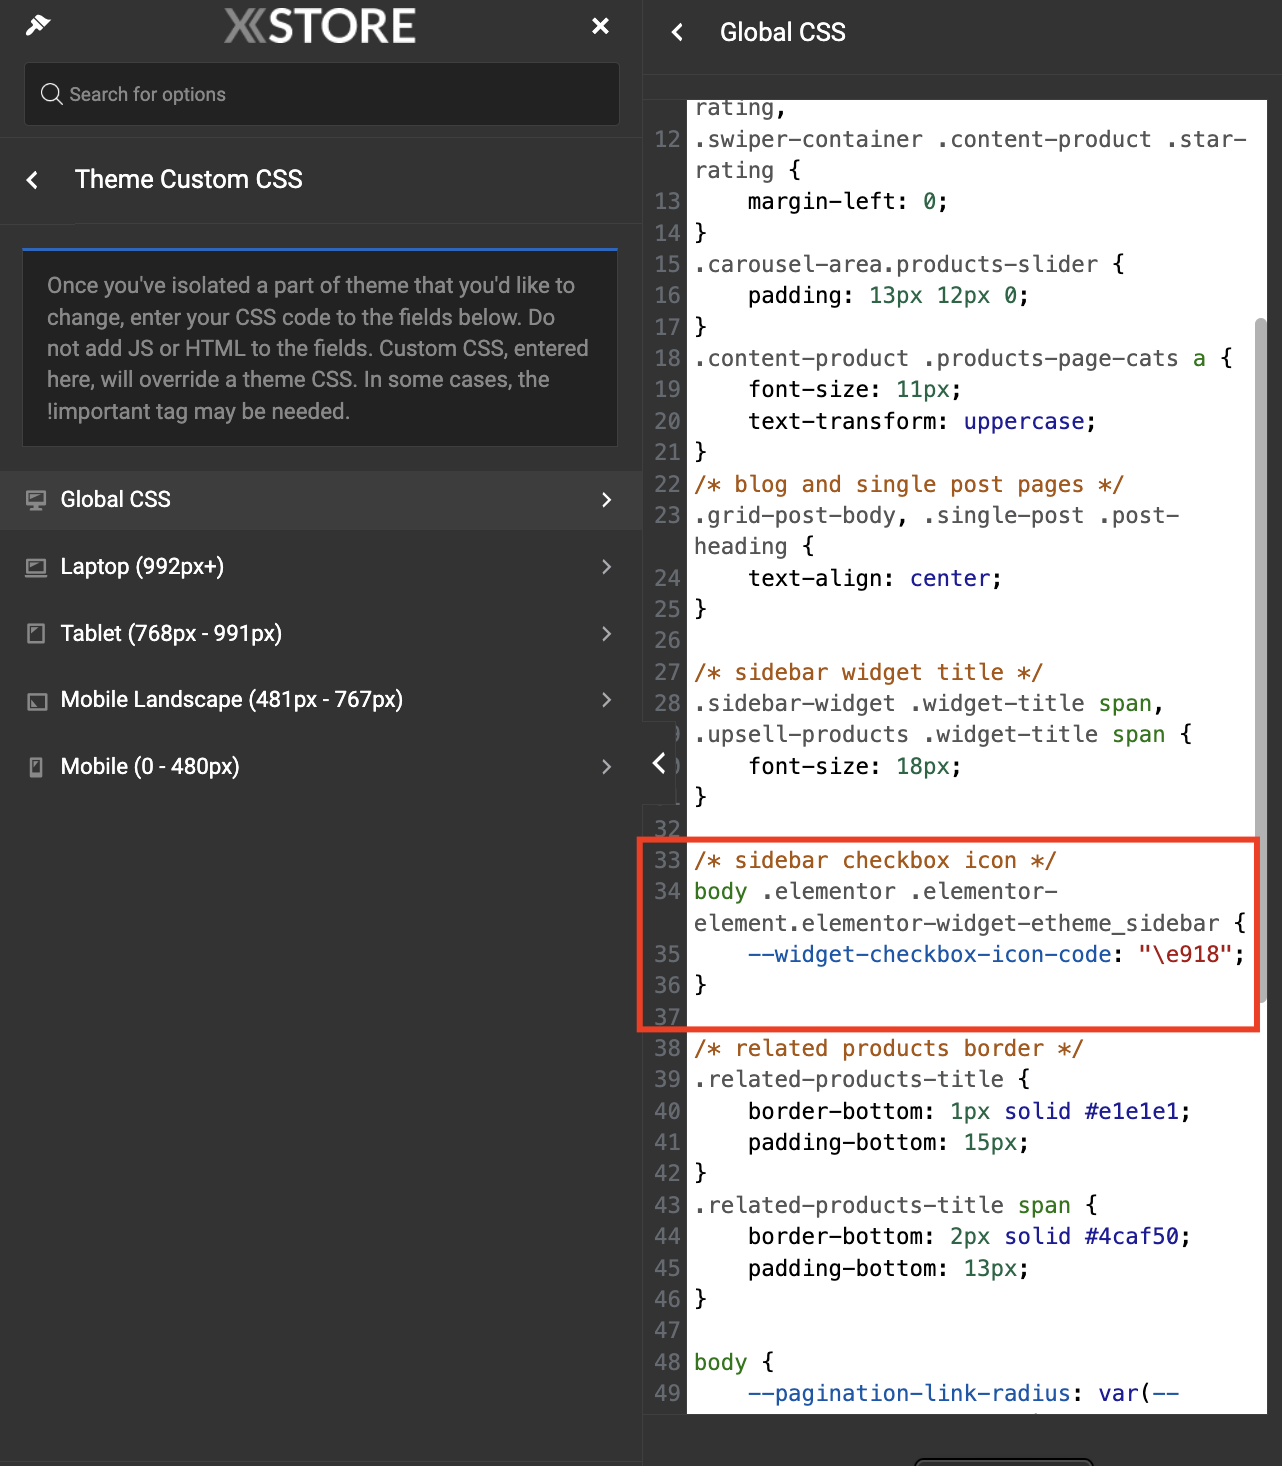Click the desktop icon beside Global CSS
This screenshot has height=1466, width=1282.
(x=36, y=500)
